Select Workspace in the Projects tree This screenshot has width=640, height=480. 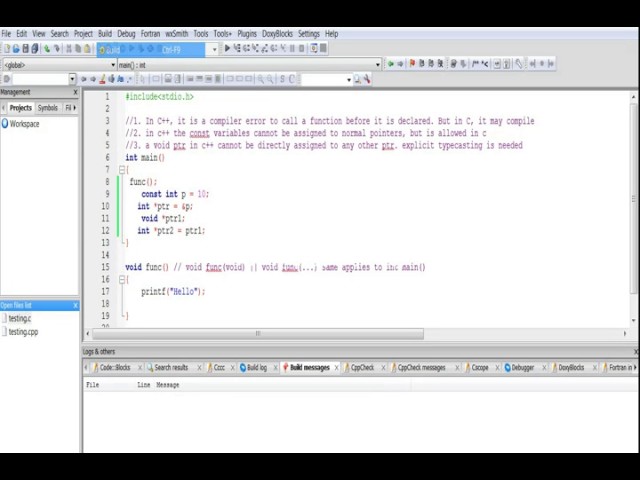(24, 124)
